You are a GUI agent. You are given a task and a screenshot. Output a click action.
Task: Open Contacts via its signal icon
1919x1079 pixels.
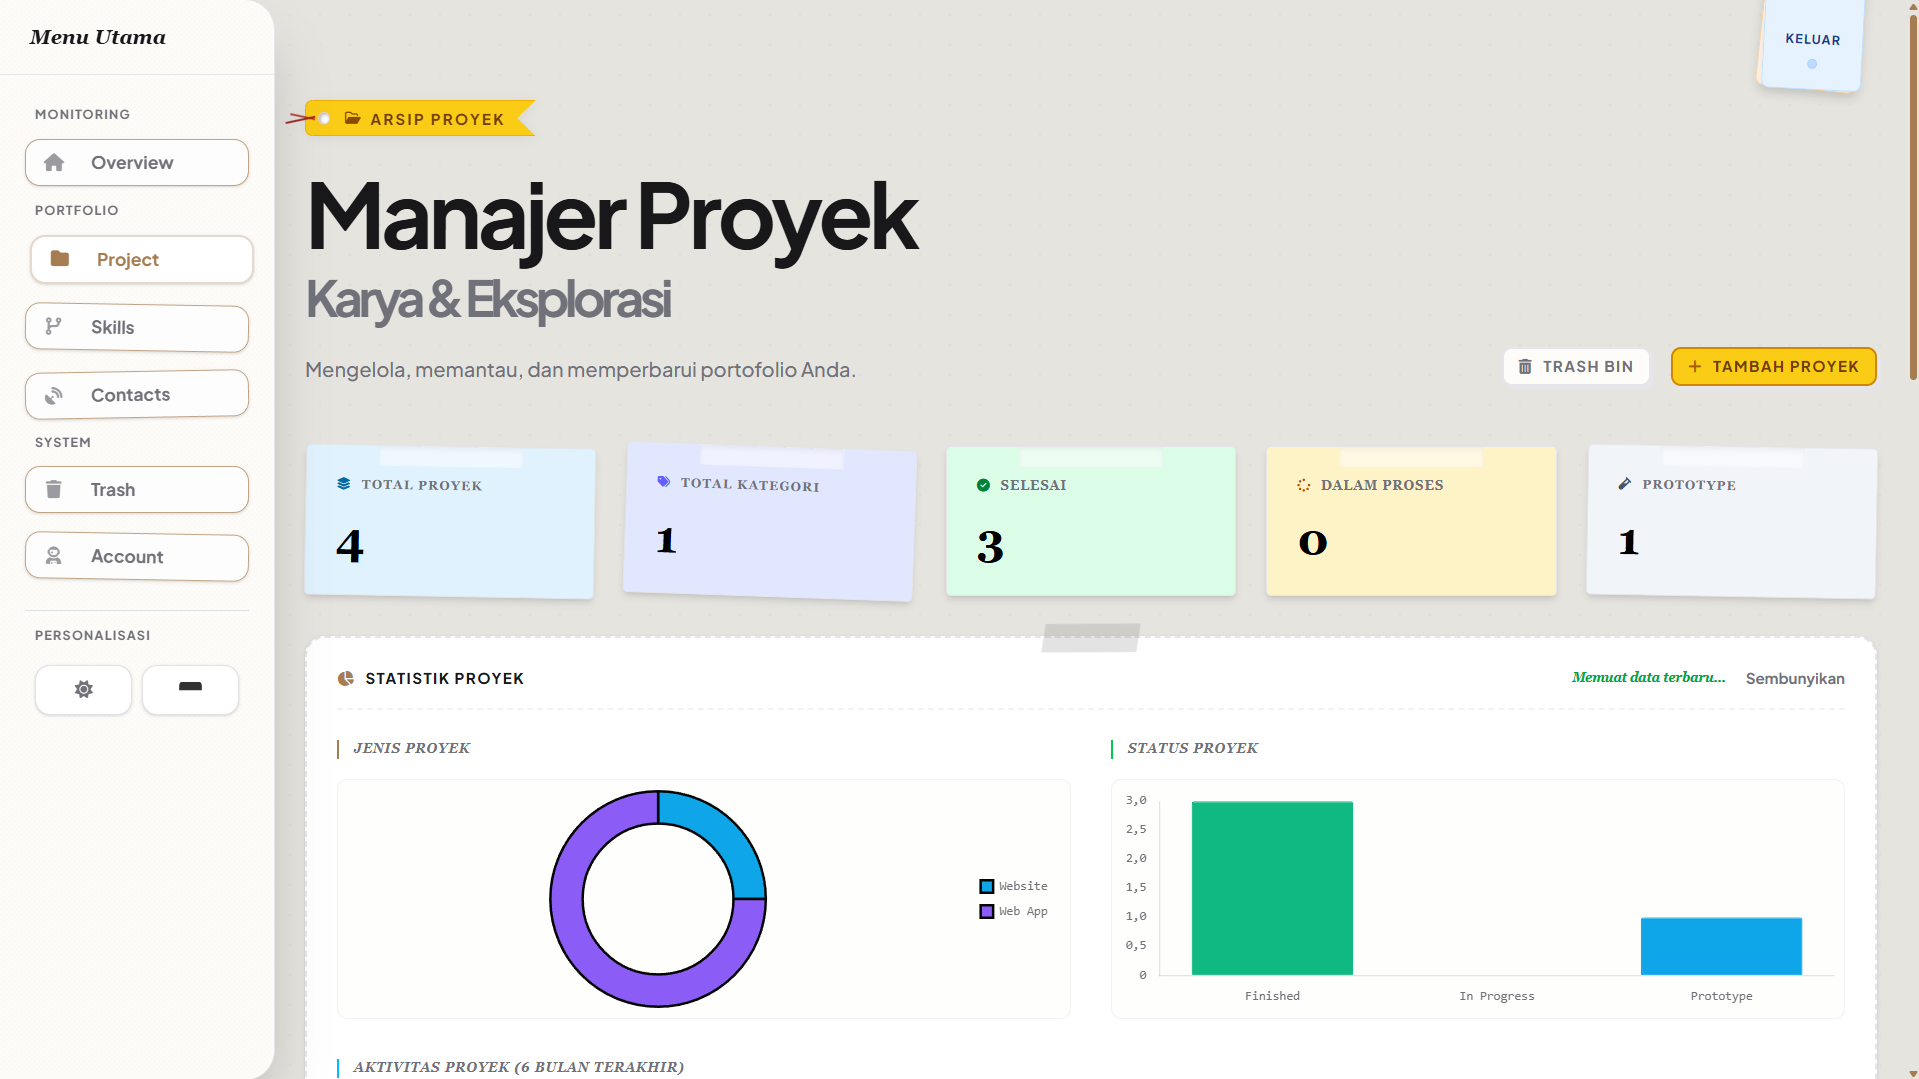(x=53, y=394)
